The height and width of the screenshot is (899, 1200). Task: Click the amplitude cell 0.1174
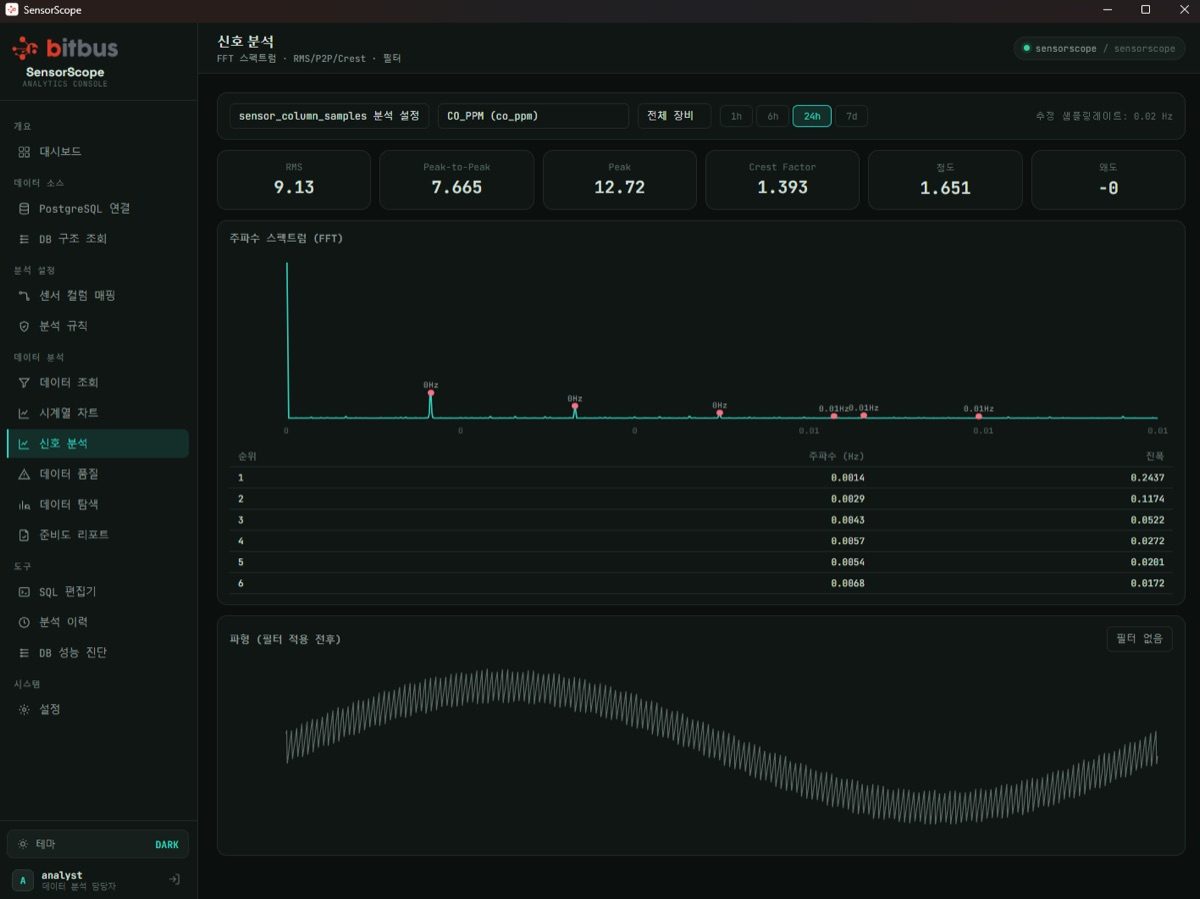click(x=1148, y=499)
